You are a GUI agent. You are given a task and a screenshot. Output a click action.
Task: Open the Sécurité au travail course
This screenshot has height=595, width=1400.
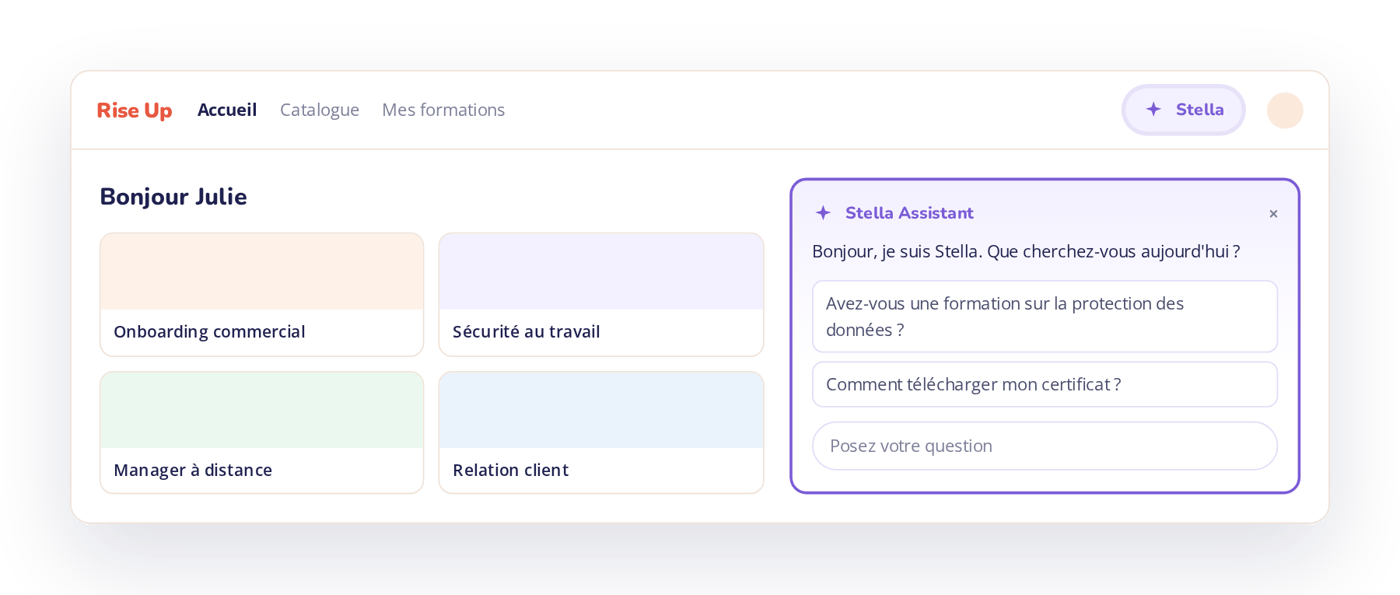click(601, 294)
